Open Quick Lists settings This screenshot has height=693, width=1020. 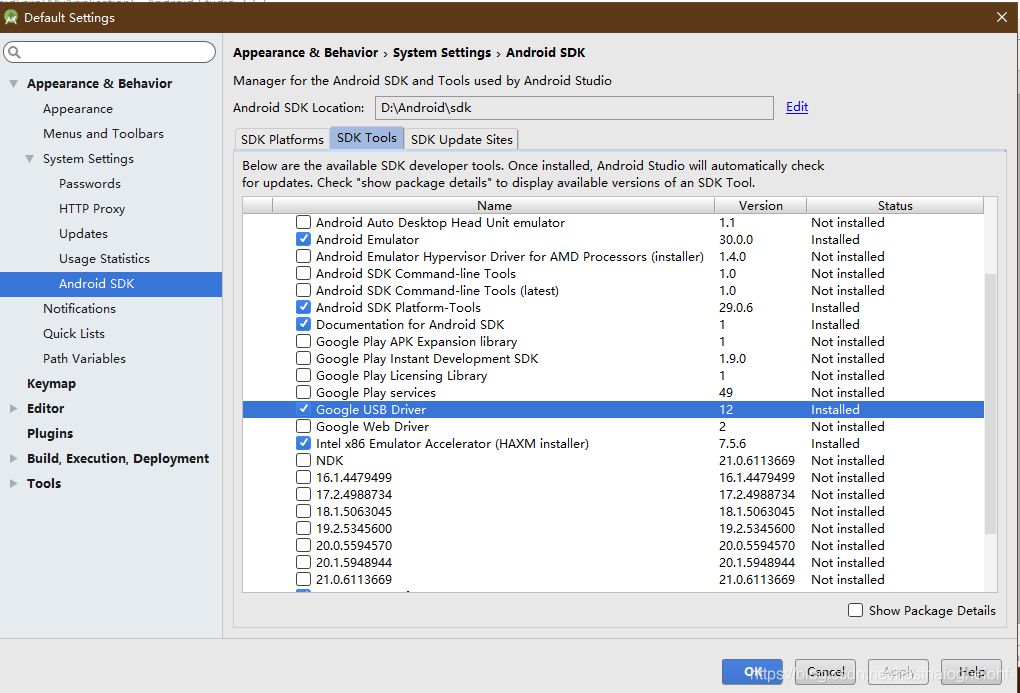(74, 333)
